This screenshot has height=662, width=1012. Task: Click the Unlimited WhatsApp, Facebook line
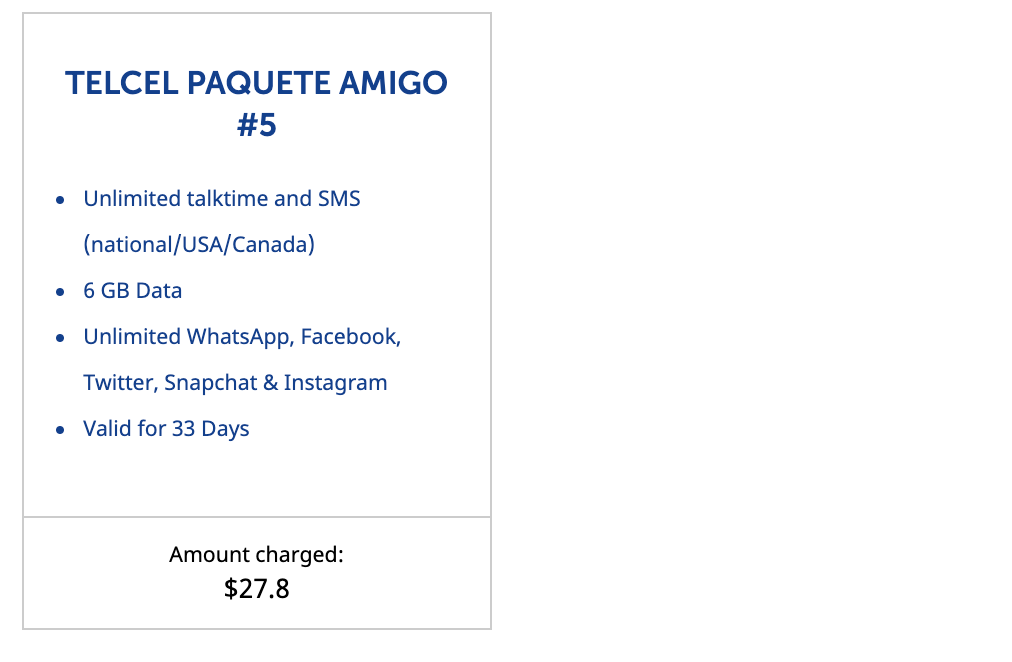pyautogui.click(x=242, y=337)
